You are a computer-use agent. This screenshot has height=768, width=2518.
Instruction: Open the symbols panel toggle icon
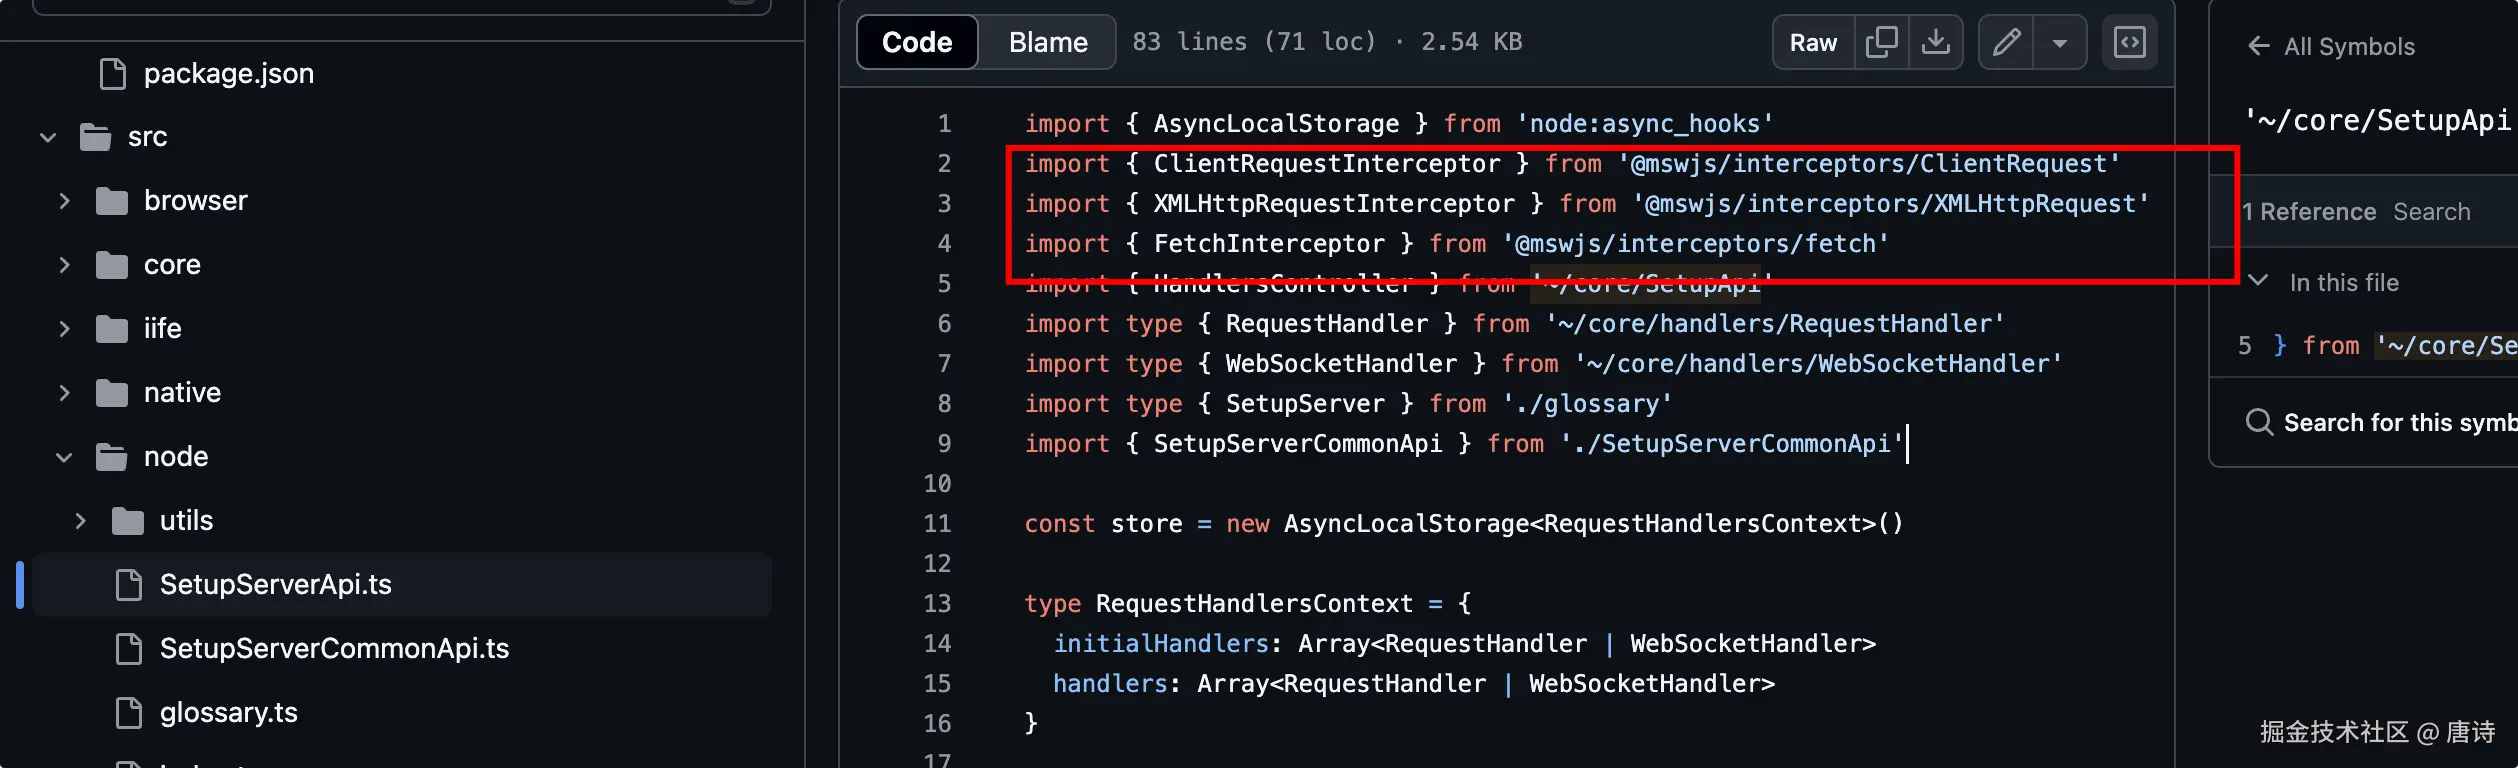coord(2130,42)
